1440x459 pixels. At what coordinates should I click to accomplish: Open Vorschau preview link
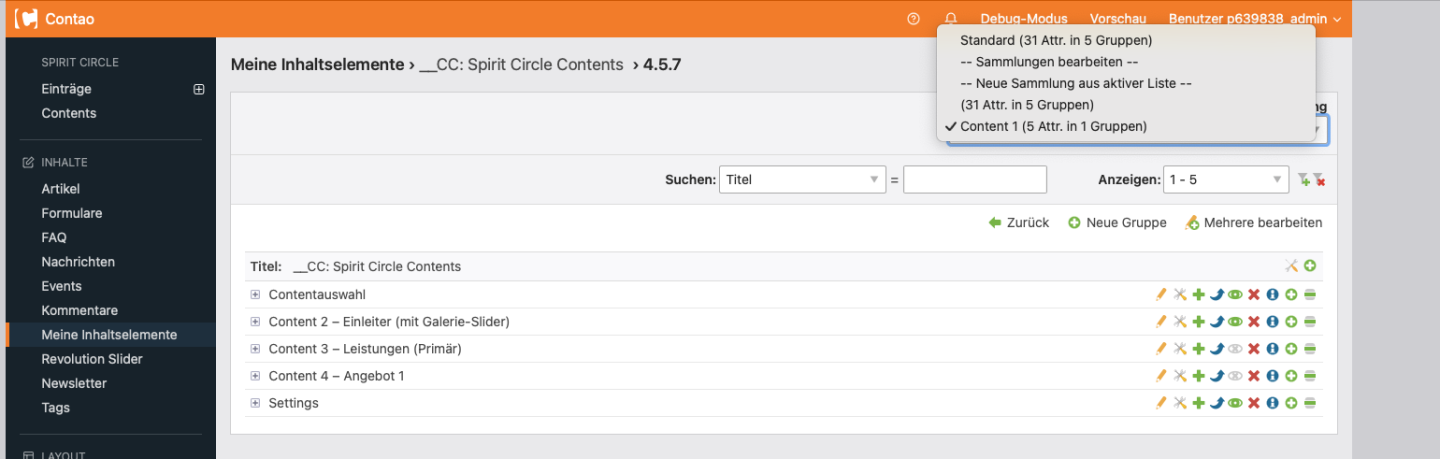(1118, 18)
